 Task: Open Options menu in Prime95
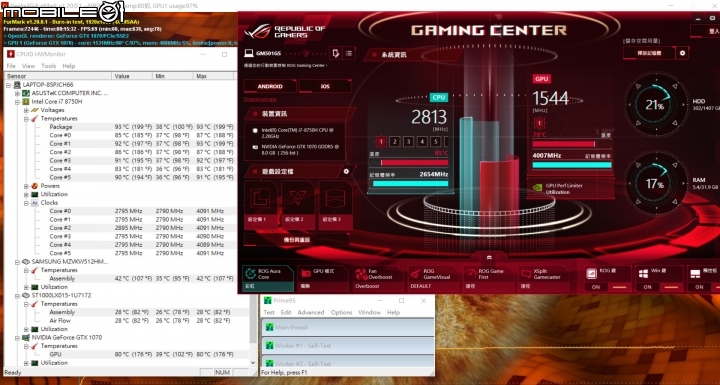341,312
